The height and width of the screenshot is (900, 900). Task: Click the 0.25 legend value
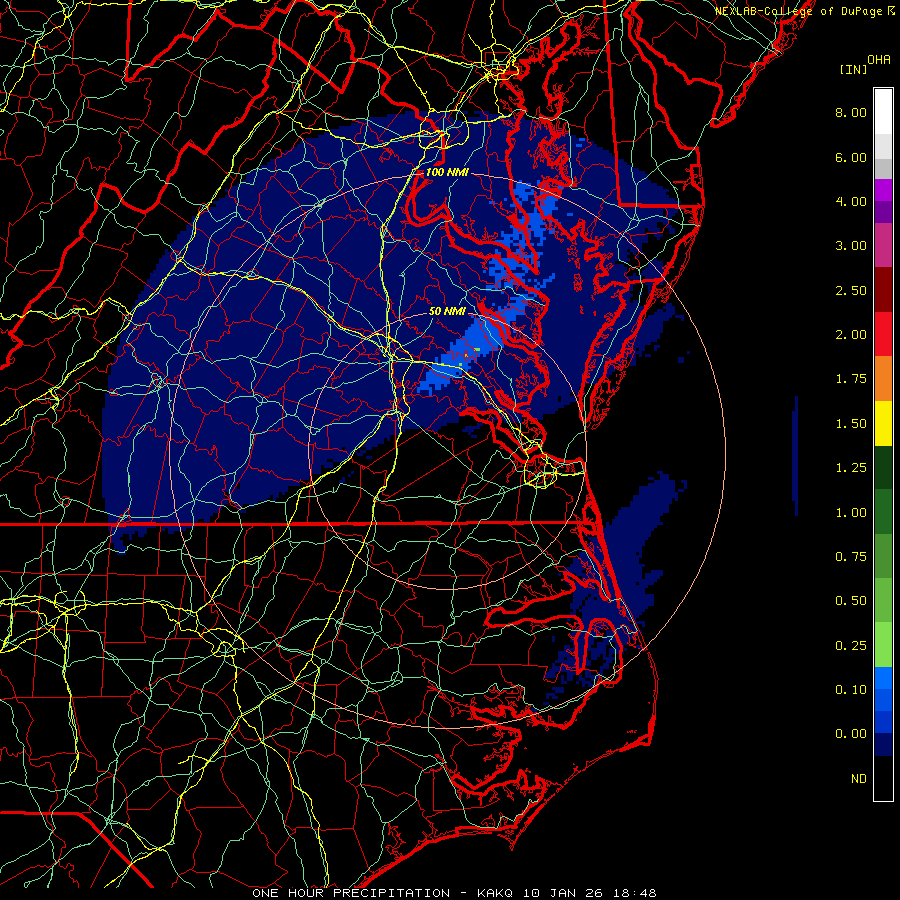click(851, 646)
